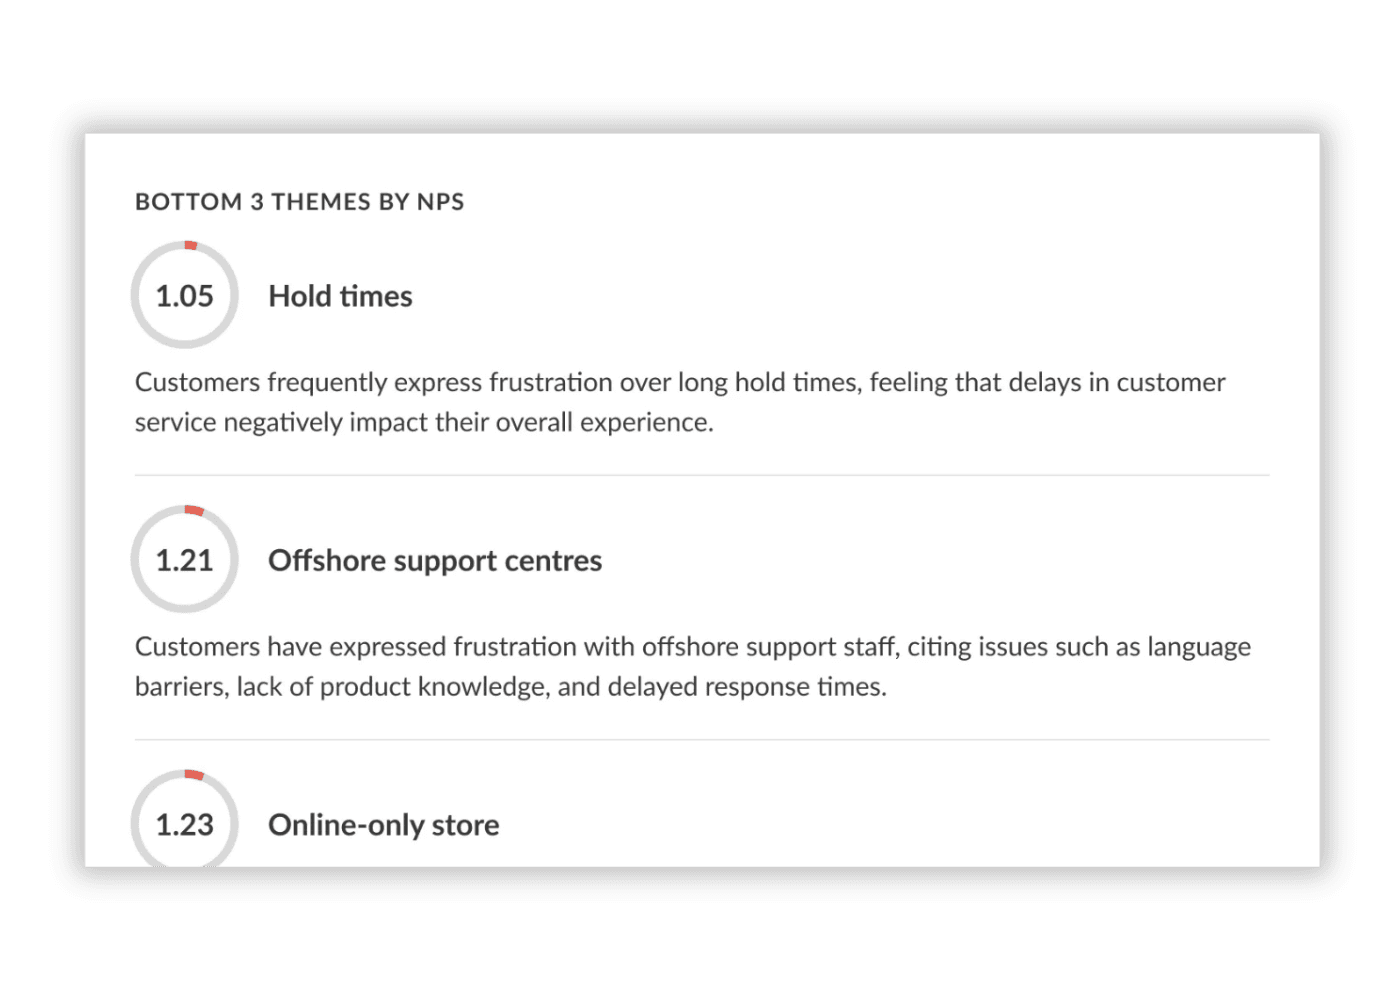
Task: Open the Offshore support centres theme
Action: [x=434, y=560]
